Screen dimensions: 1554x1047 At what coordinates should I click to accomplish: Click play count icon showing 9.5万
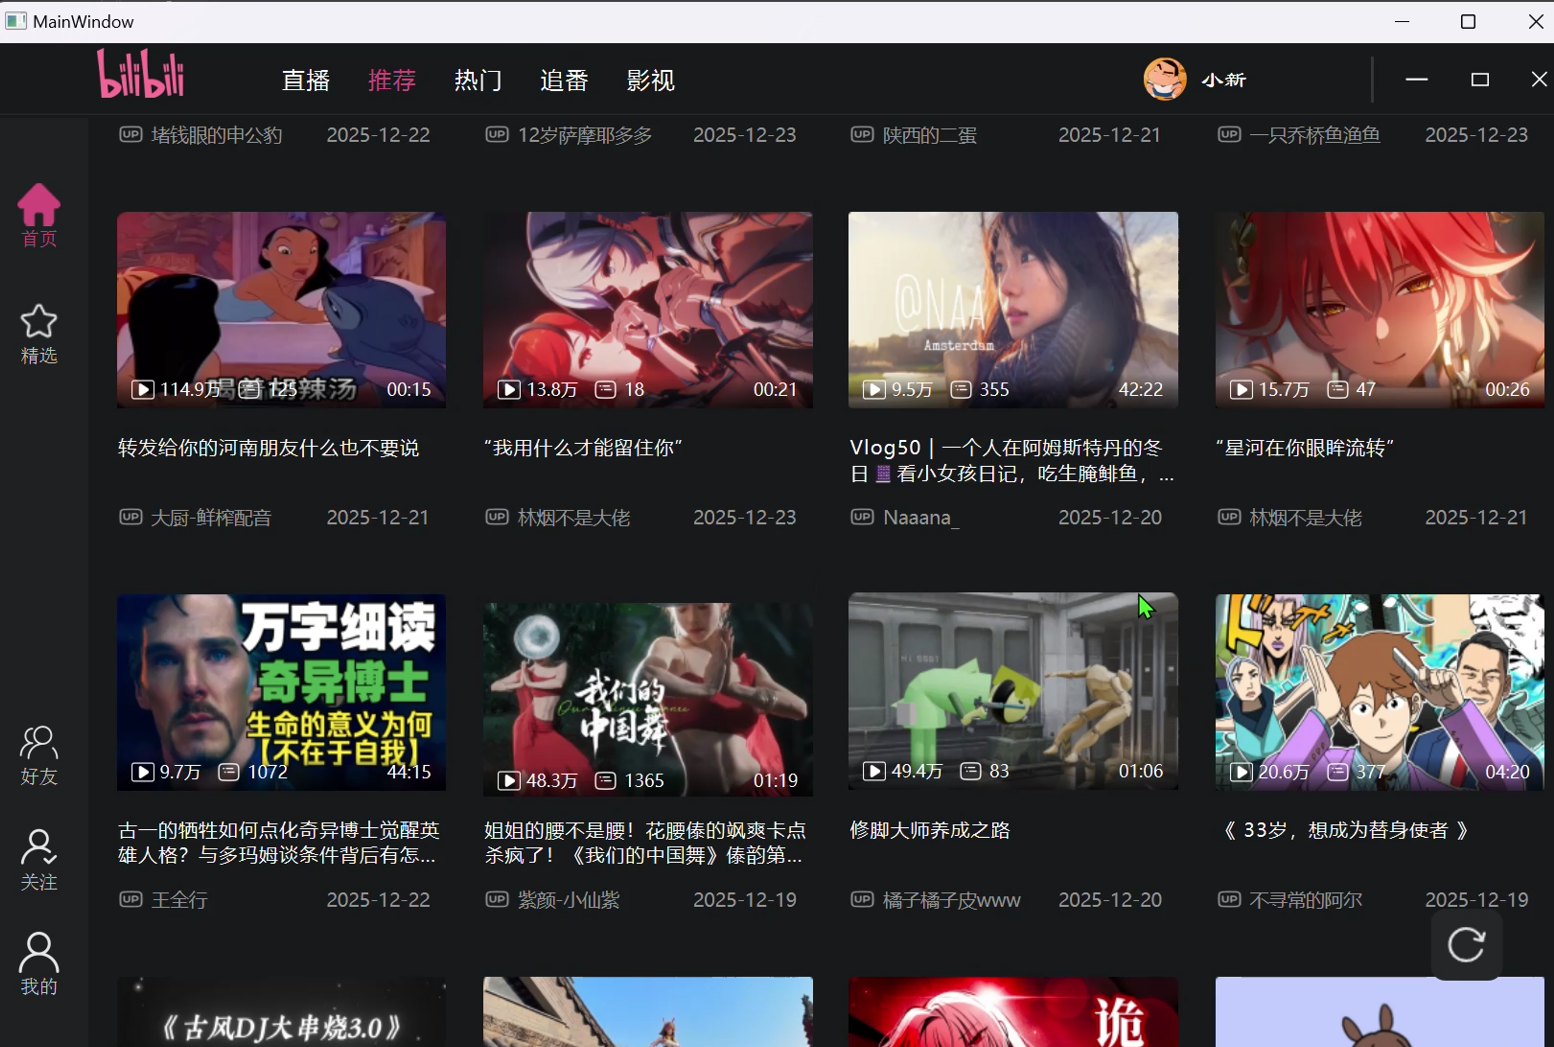pos(874,389)
